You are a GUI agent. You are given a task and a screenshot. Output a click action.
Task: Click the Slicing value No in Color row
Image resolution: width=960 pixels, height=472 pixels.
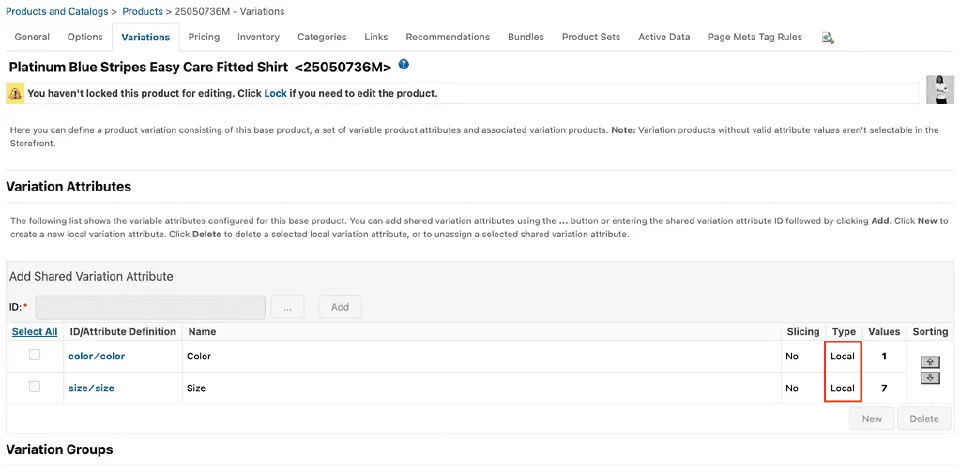[792, 356]
